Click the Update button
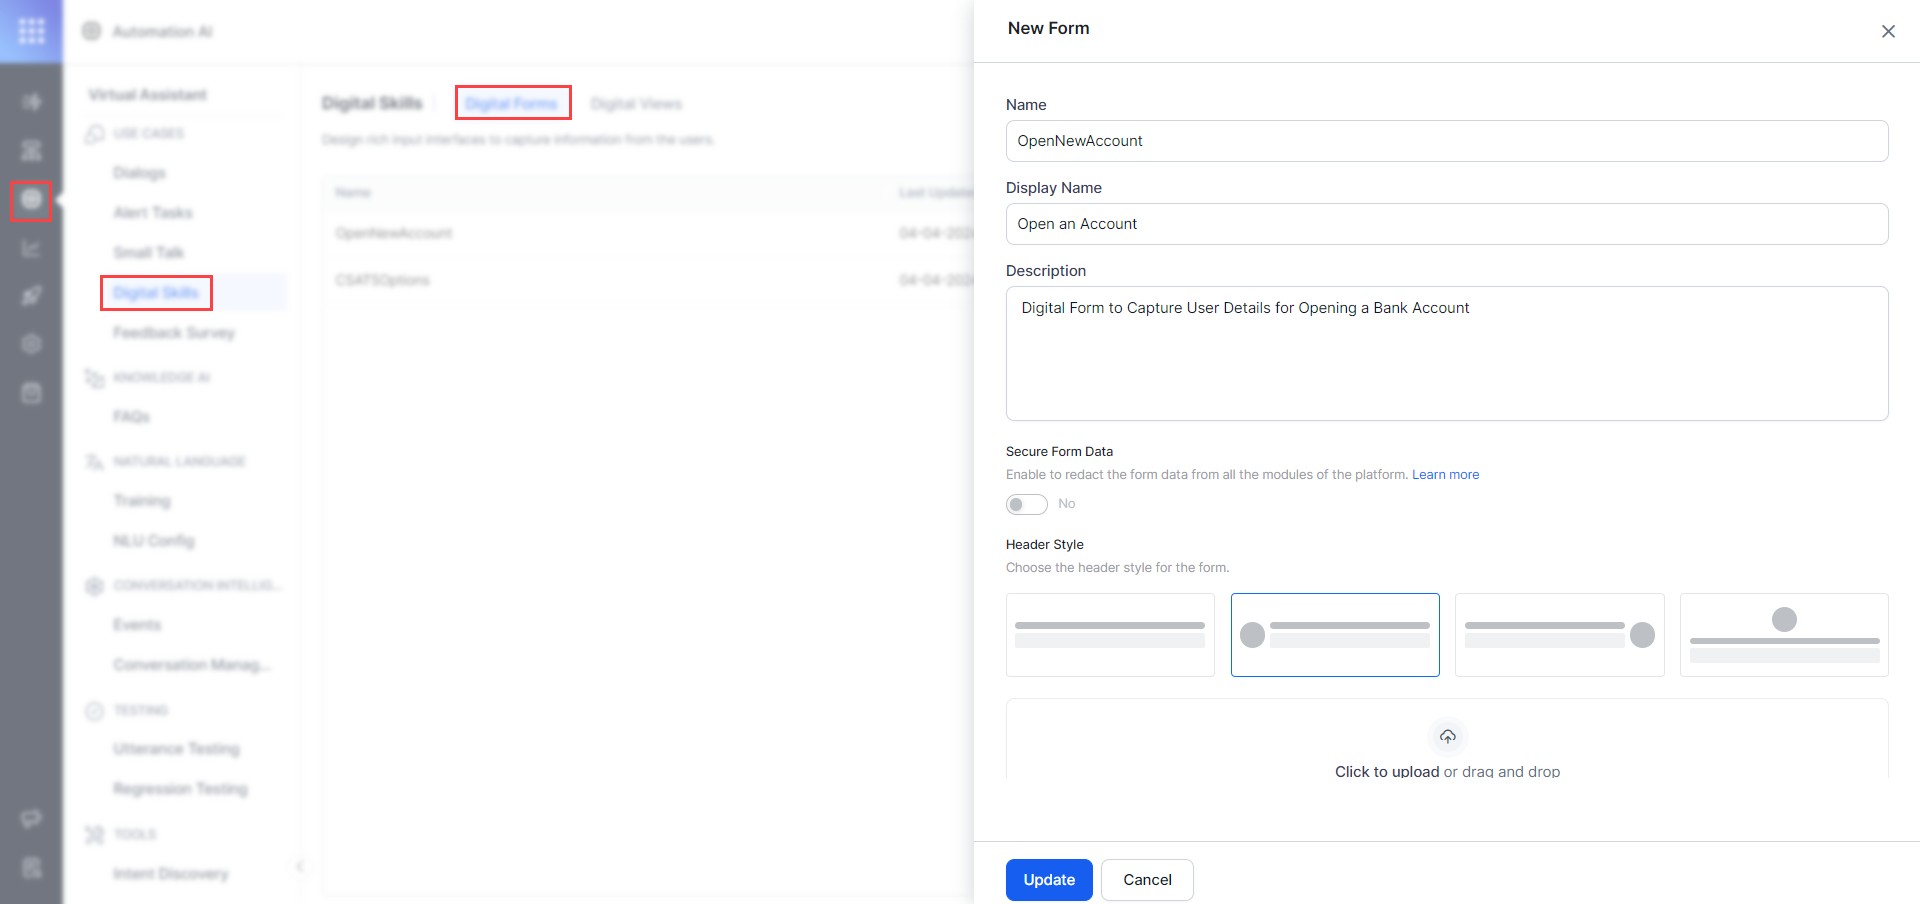Screen dimensions: 1920x904 [x=1048, y=880]
